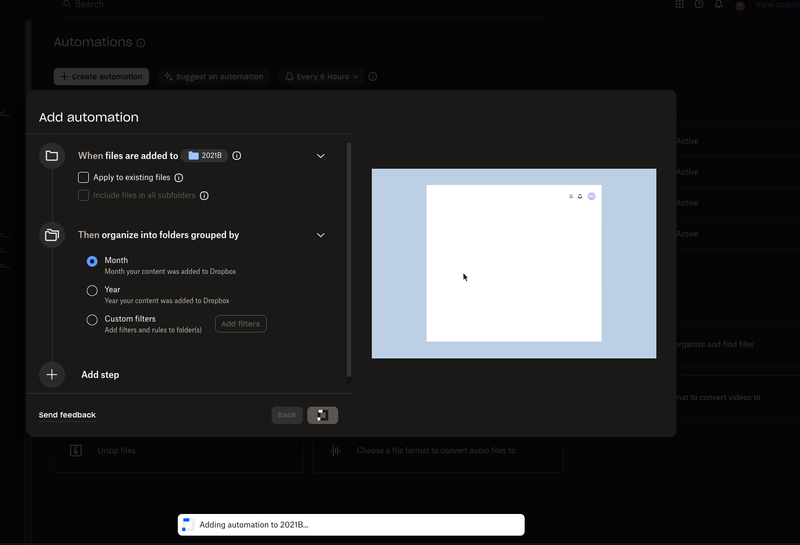Image resolution: width=800 pixels, height=545 pixels.
Task: Open the apps grid icon in top bar
Action: (680, 4)
